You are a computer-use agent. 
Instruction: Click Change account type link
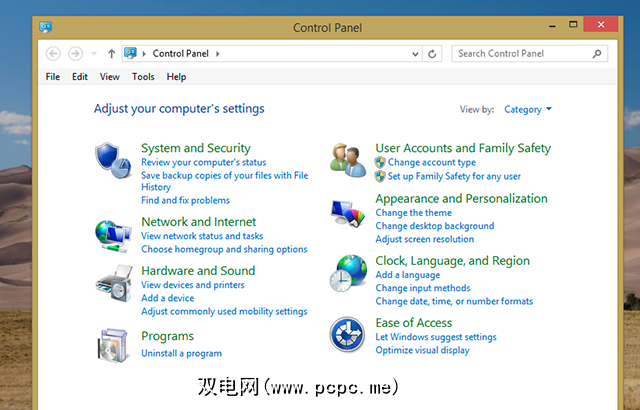tap(432, 162)
